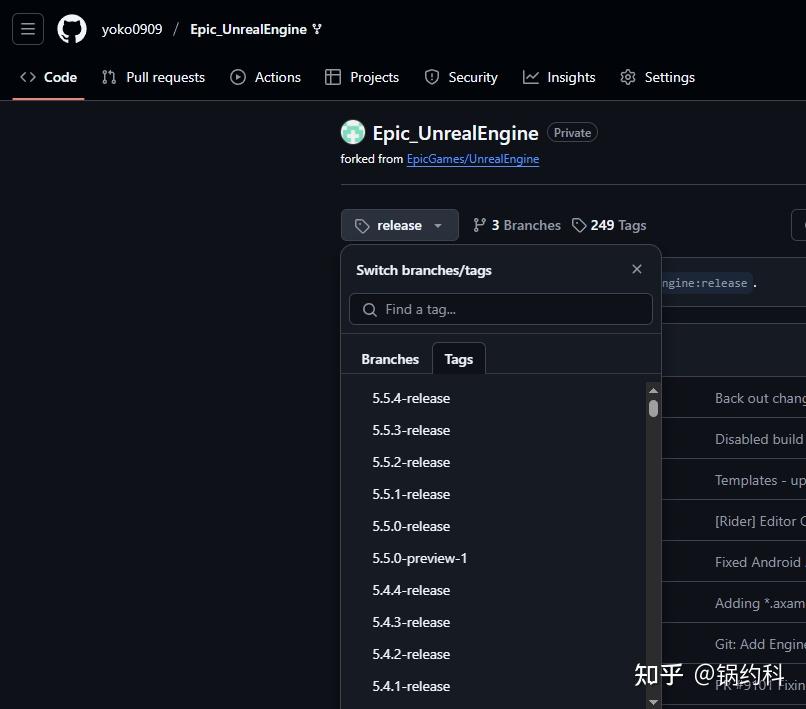Image resolution: width=806 pixels, height=709 pixels.
Task: Click the Projects table icon
Action: coord(333,77)
